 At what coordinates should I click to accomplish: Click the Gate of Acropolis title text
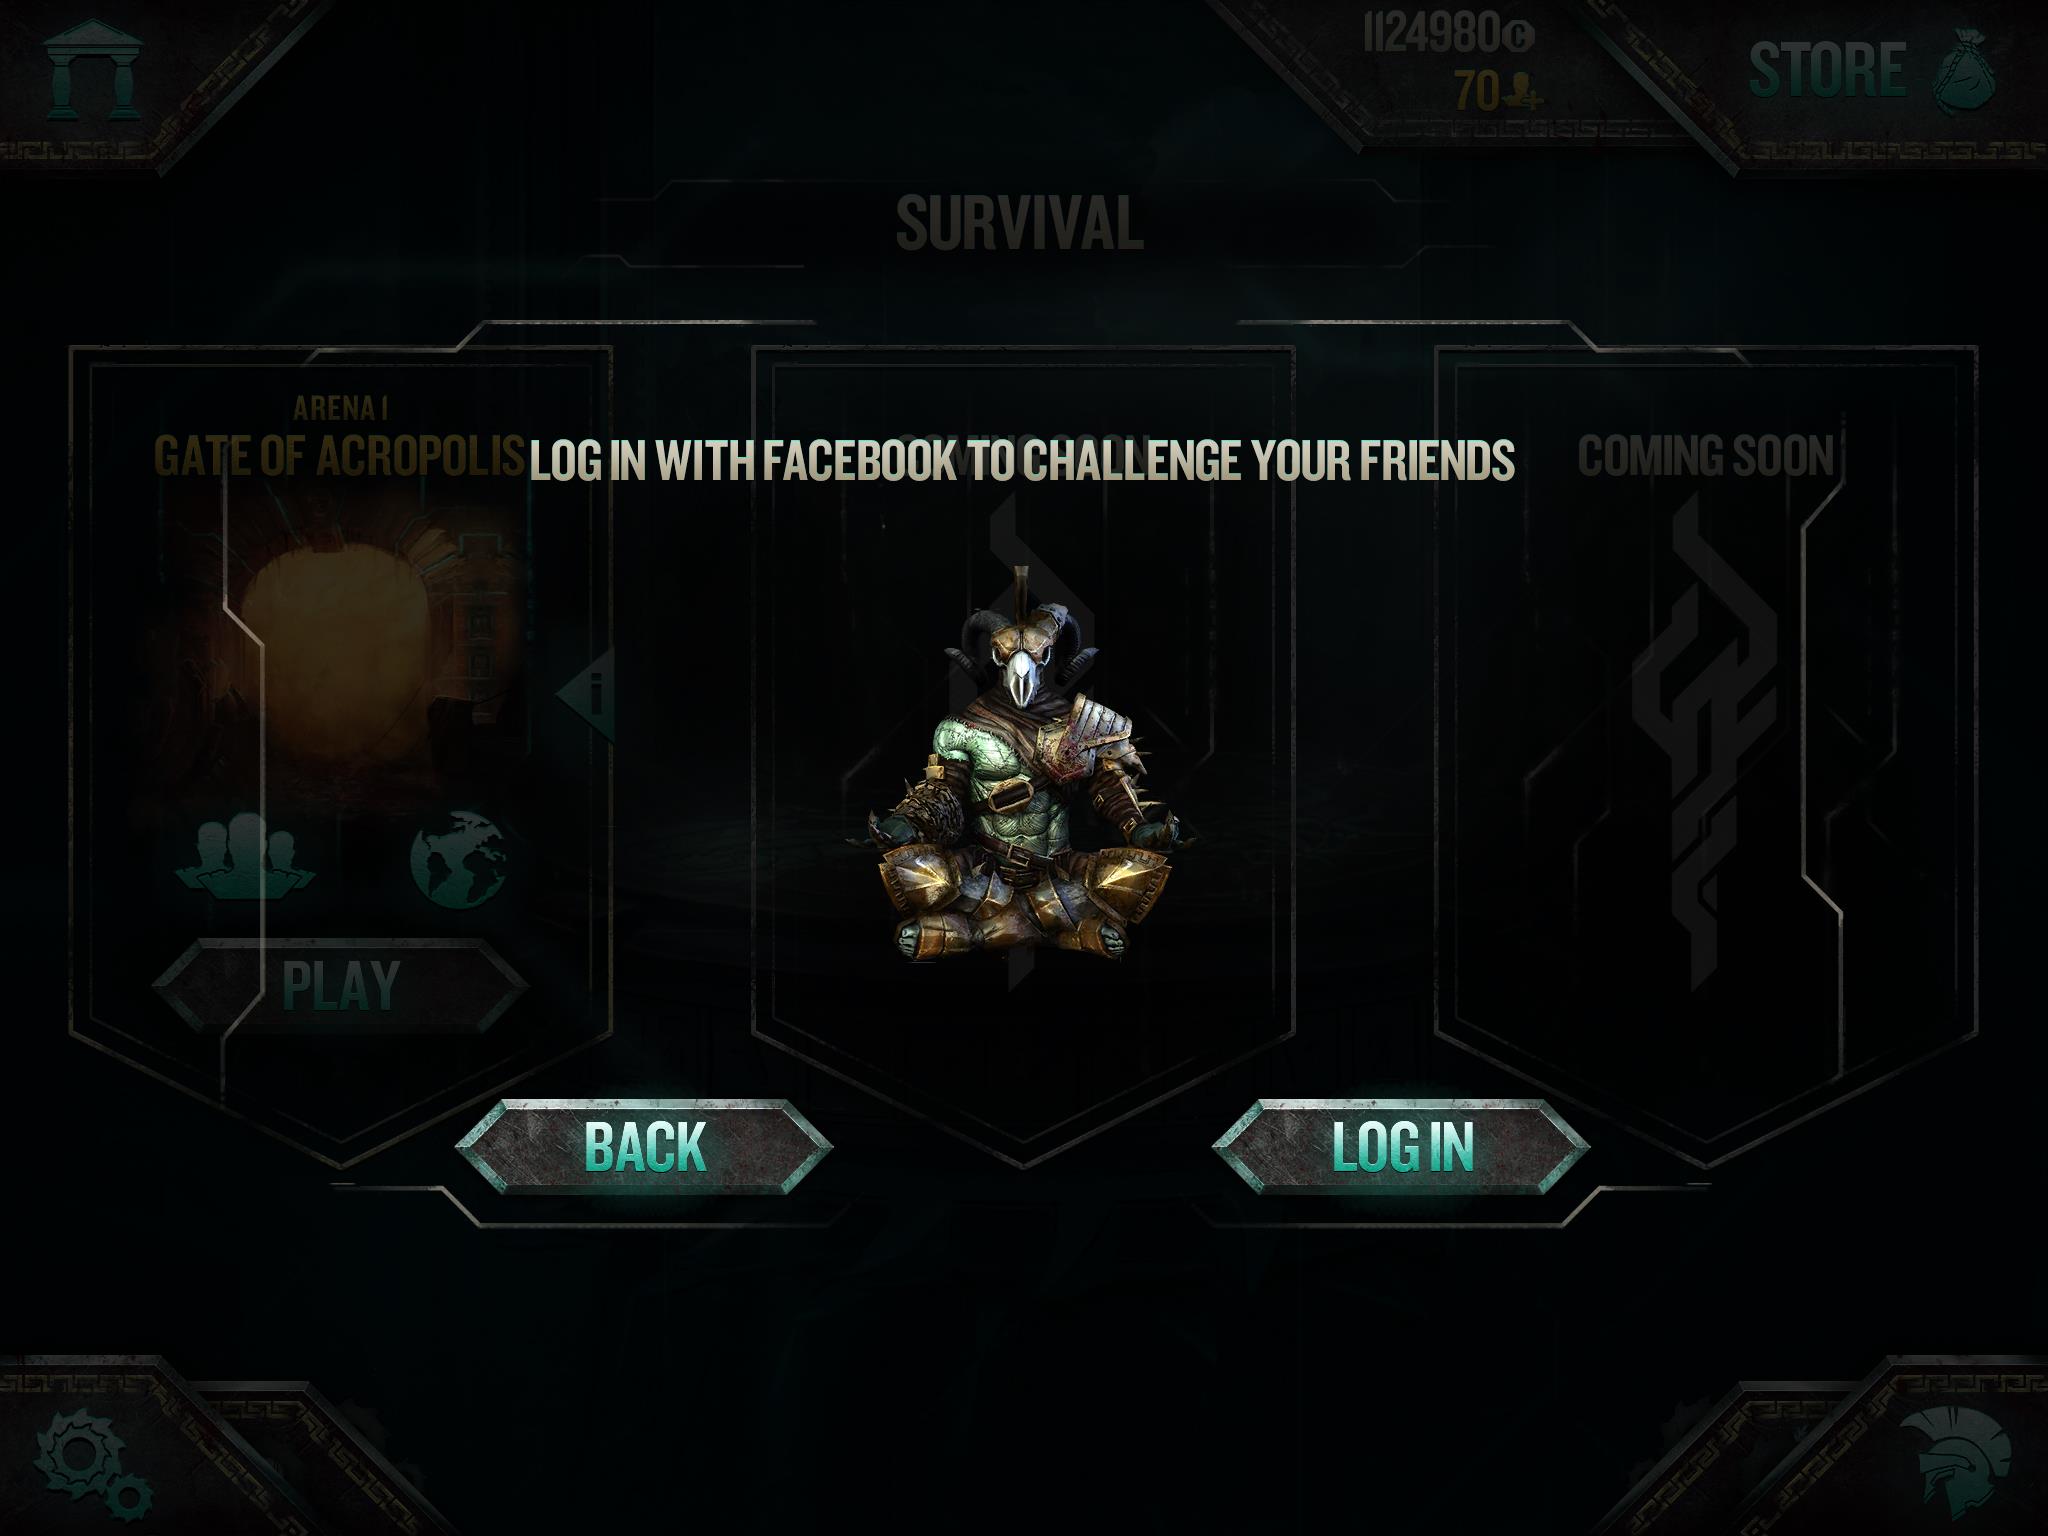point(339,456)
